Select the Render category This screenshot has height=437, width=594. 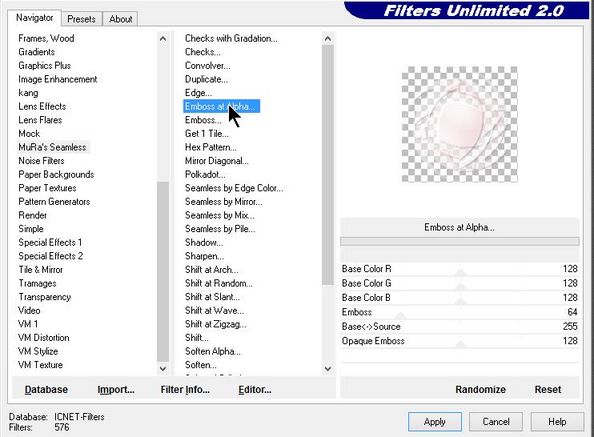pos(33,215)
